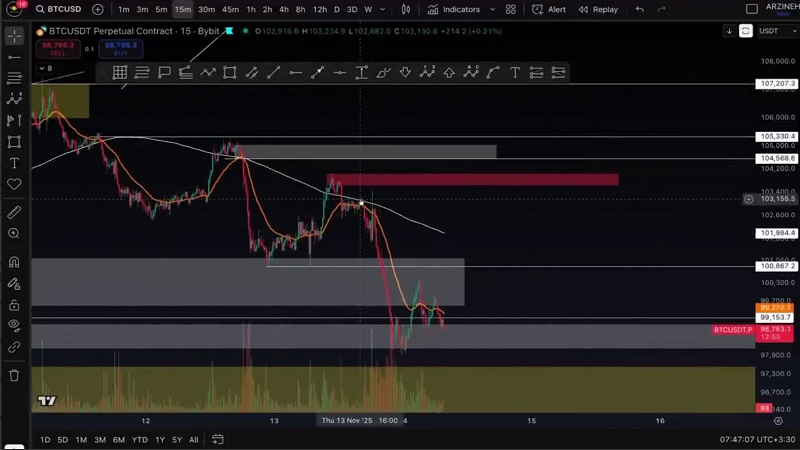The image size is (800, 450).
Task: Select the 1M date range
Action: 81,440
